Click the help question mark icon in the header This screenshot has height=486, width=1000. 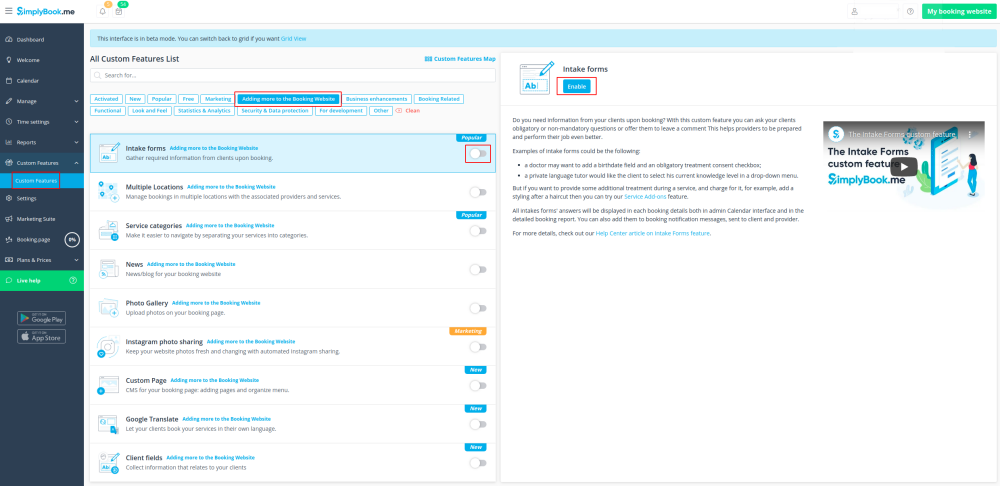coord(910,11)
